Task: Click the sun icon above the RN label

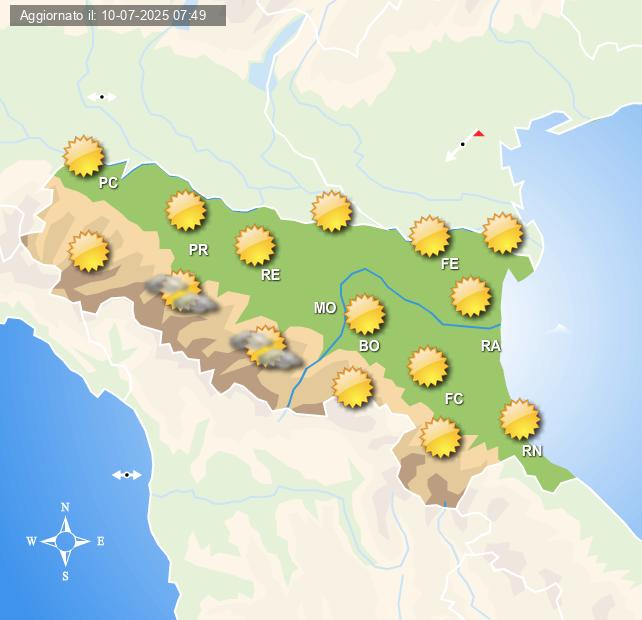Action: (520, 419)
